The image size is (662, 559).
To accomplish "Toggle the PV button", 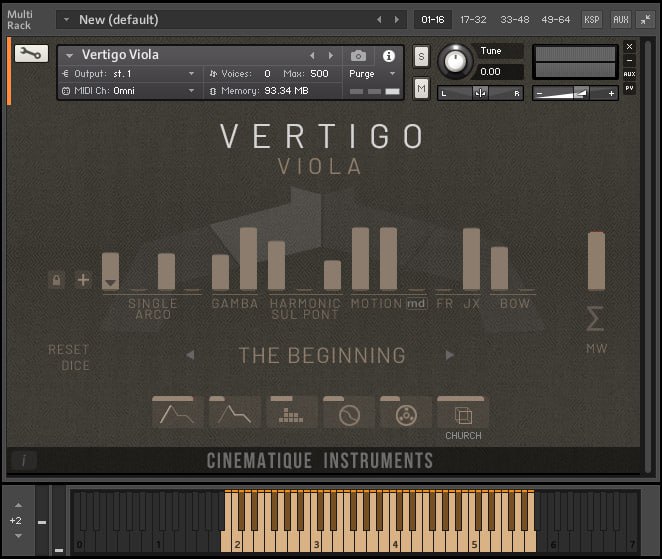I will 629,88.
